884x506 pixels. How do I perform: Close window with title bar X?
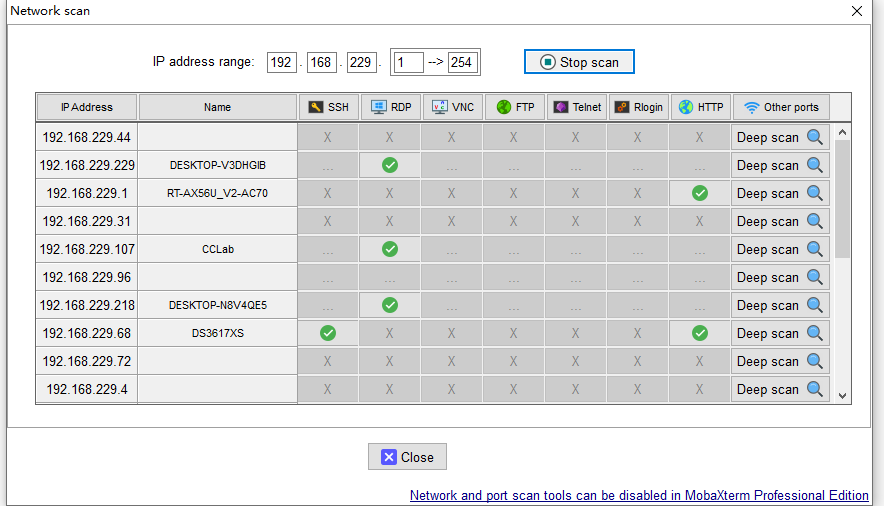tap(857, 11)
